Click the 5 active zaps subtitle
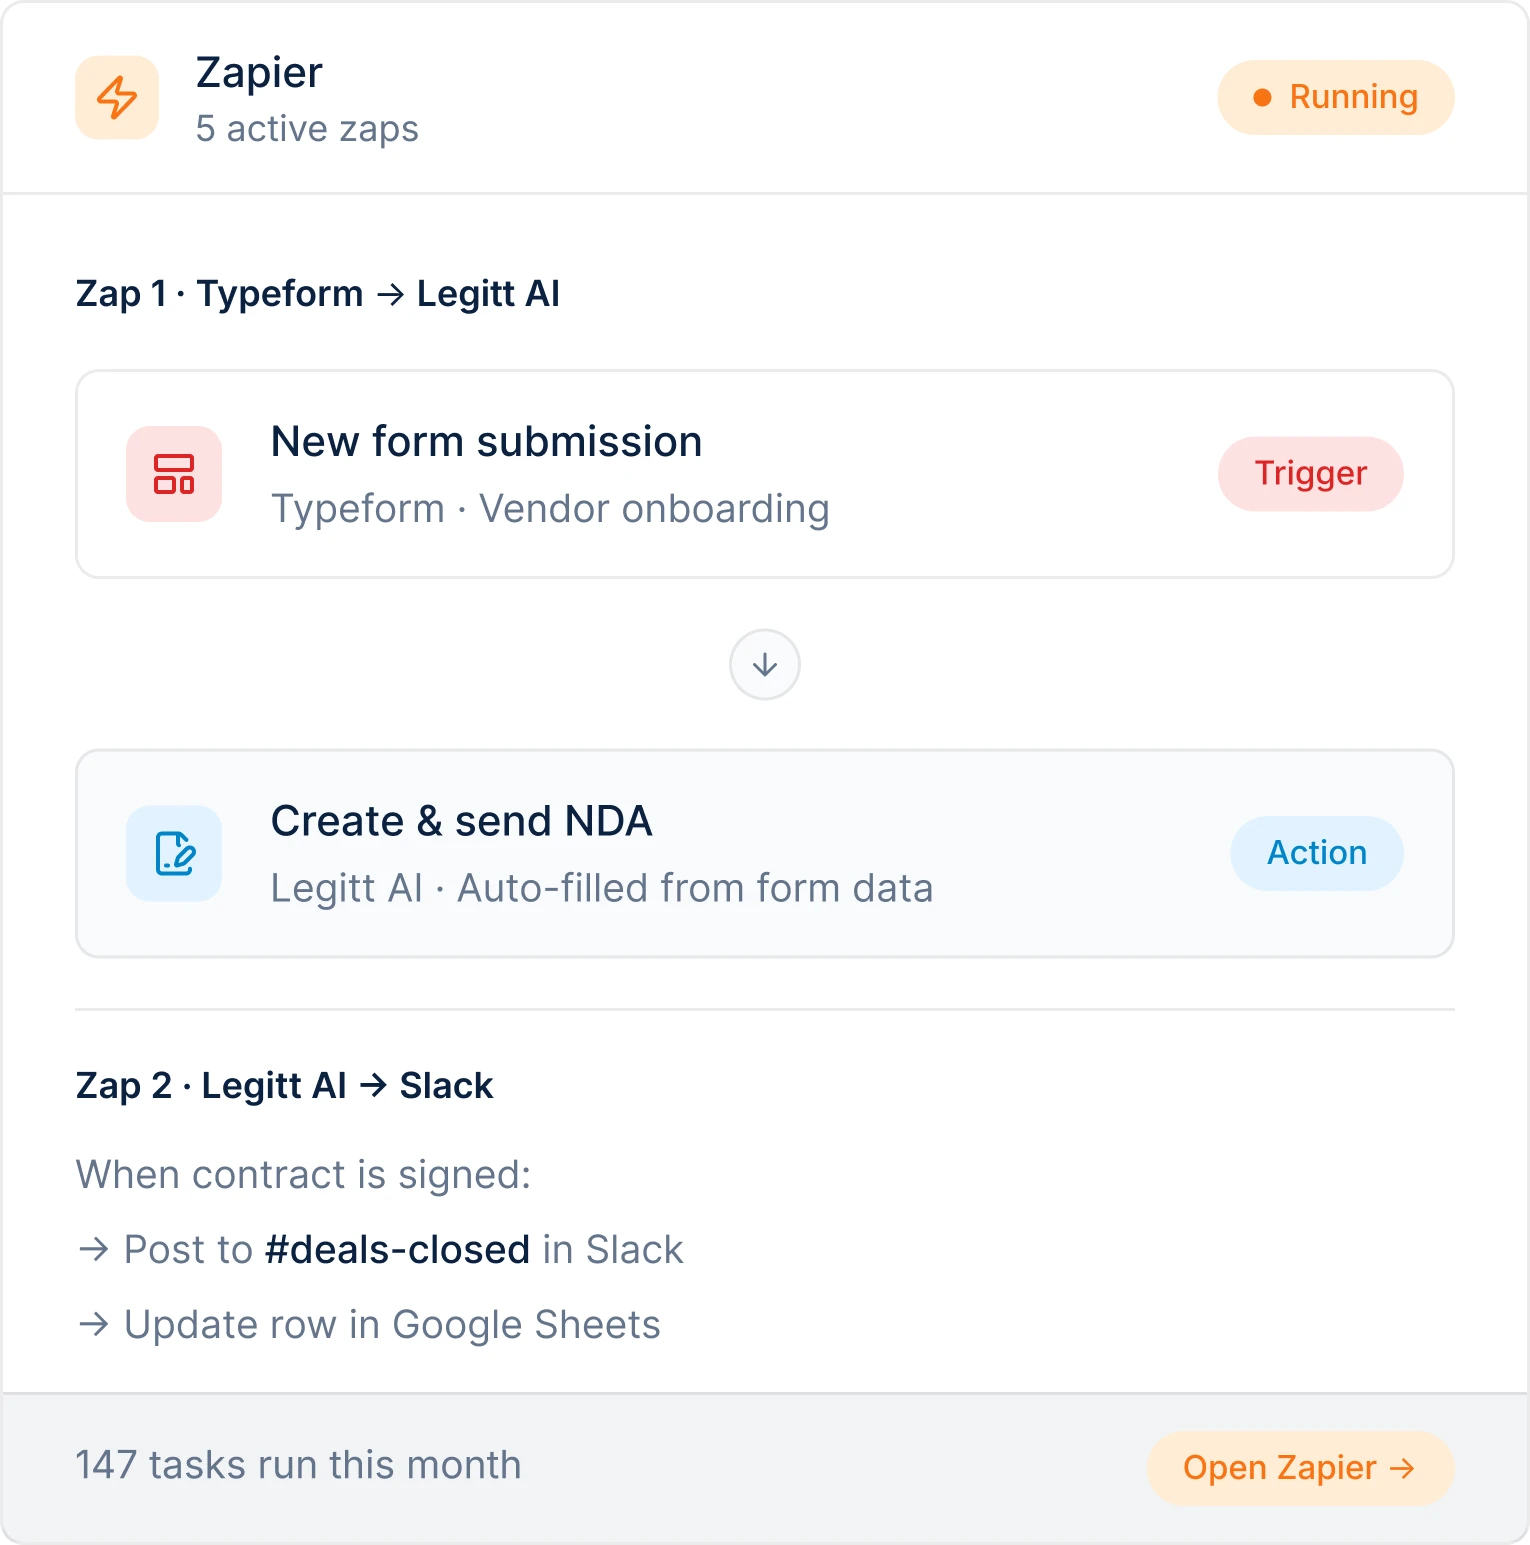This screenshot has height=1545, width=1530. [307, 128]
